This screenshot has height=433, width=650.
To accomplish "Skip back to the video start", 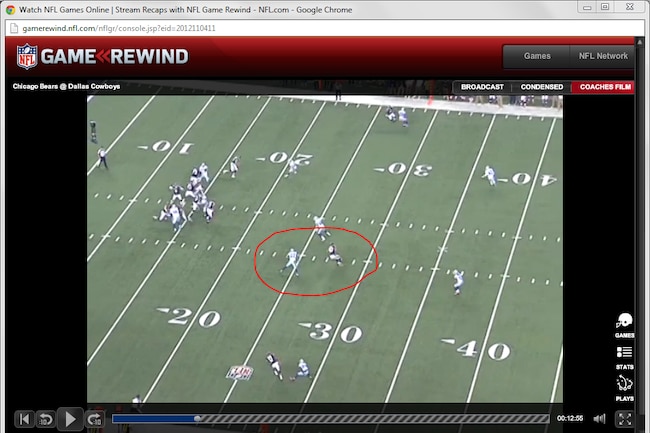I will 24,419.
